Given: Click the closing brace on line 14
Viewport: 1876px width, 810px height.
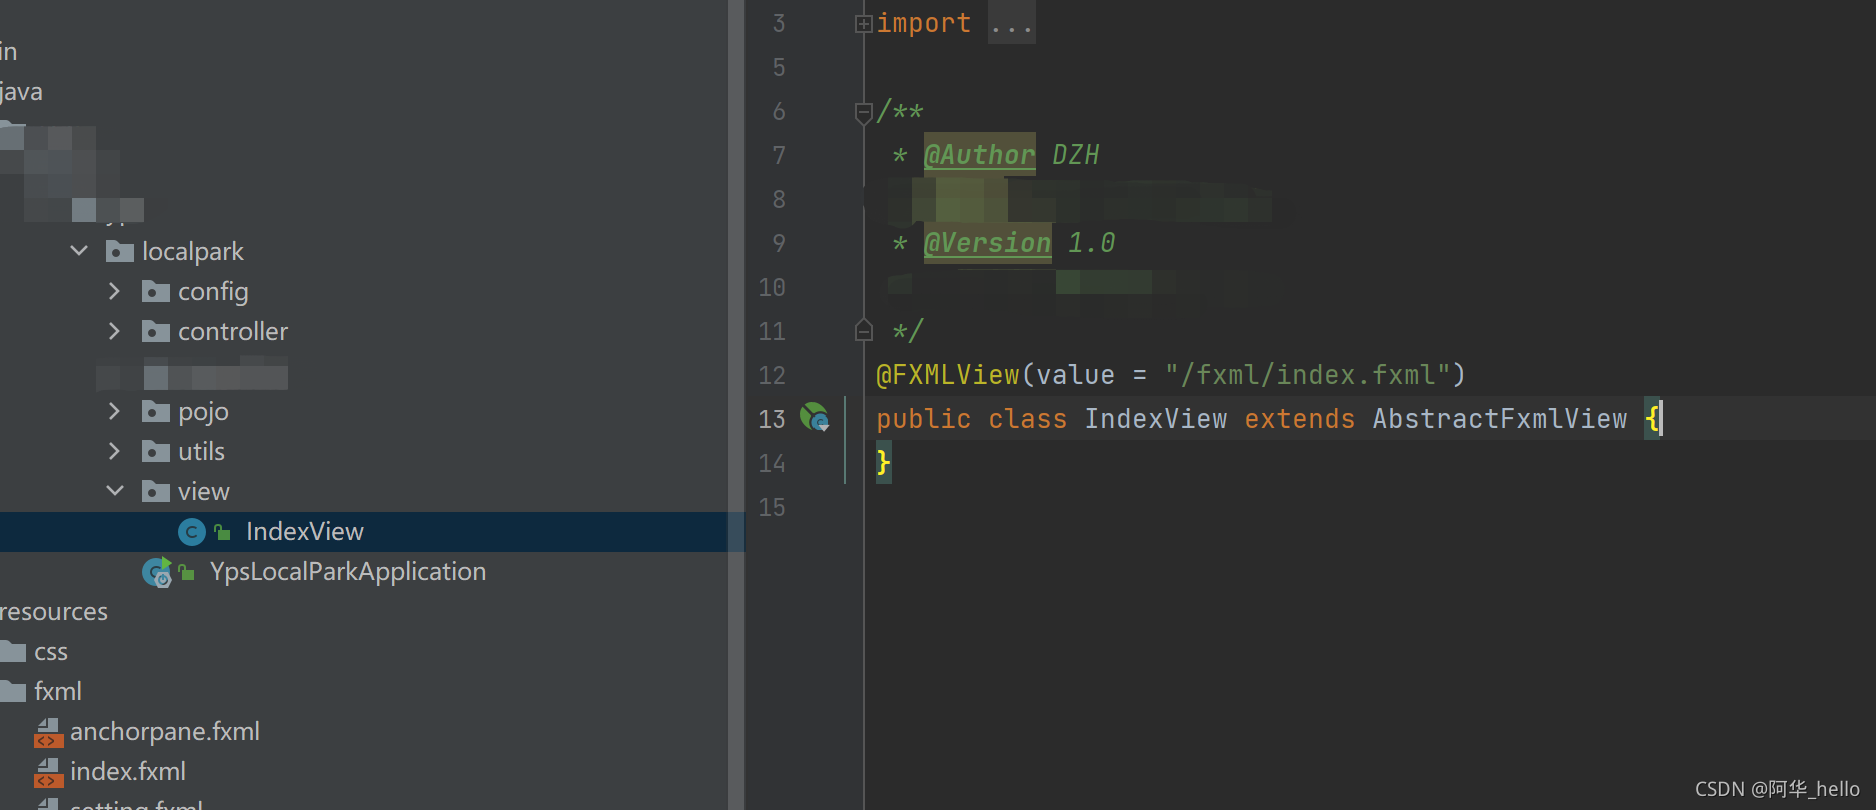Looking at the screenshot, I should 883,462.
